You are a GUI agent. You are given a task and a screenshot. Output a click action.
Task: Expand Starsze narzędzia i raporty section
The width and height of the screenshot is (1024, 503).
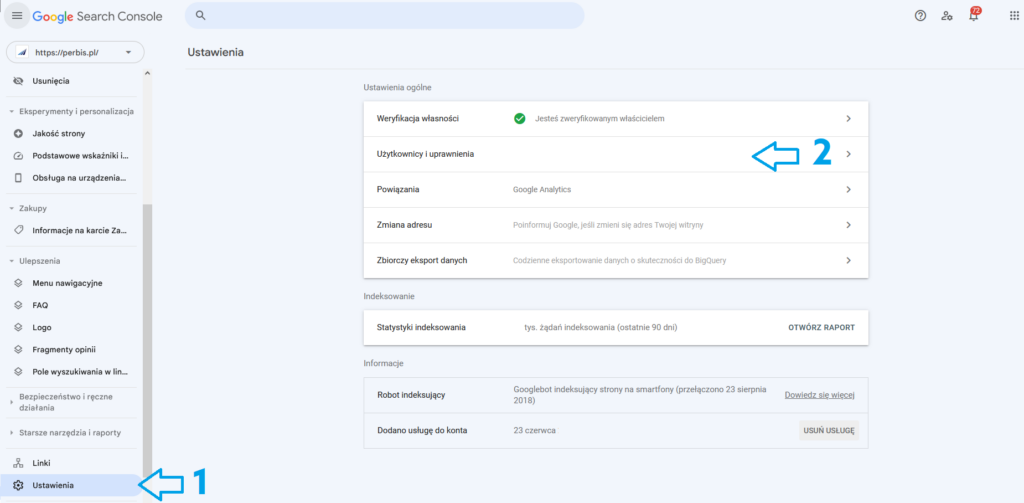12,433
